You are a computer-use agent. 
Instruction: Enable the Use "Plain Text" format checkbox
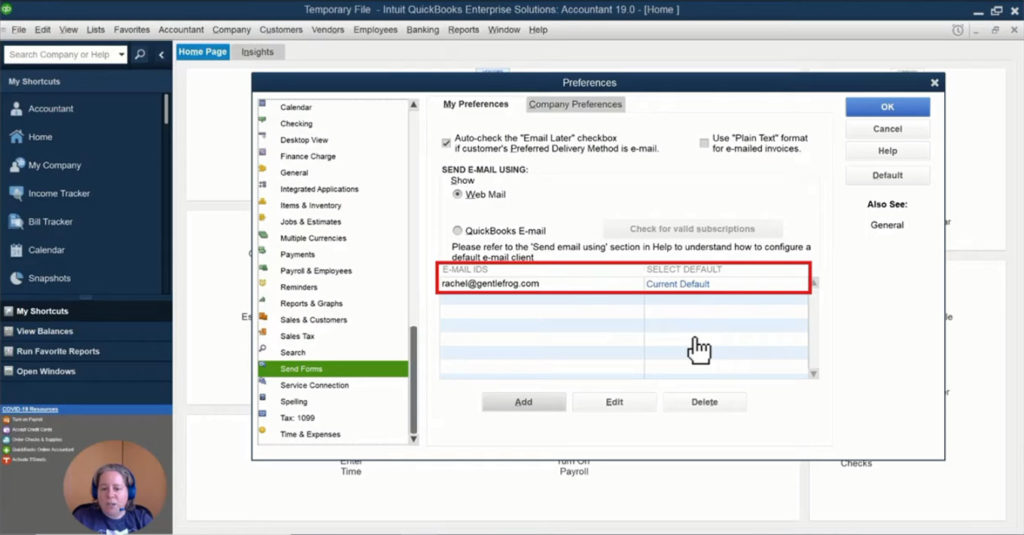click(704, 143)
